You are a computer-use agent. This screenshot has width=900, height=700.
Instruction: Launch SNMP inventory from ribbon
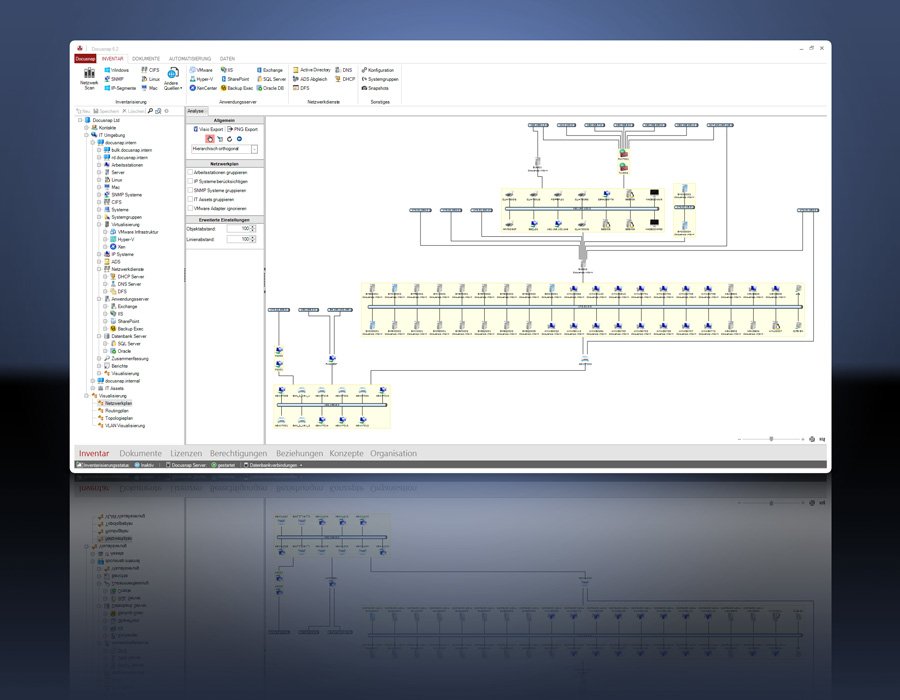(114, 79)
